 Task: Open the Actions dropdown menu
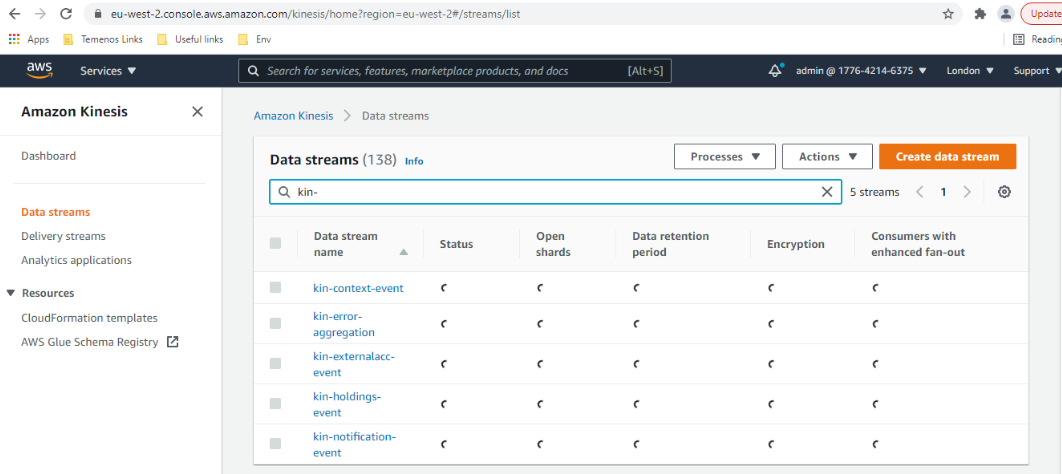pos(827,157)
